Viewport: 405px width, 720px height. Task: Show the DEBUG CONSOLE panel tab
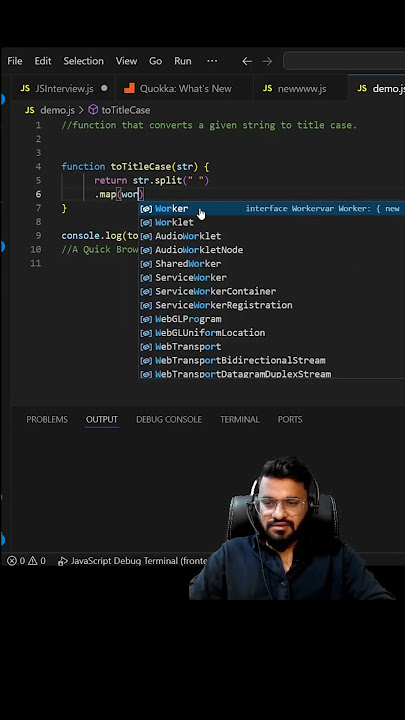tap(169, 419)
